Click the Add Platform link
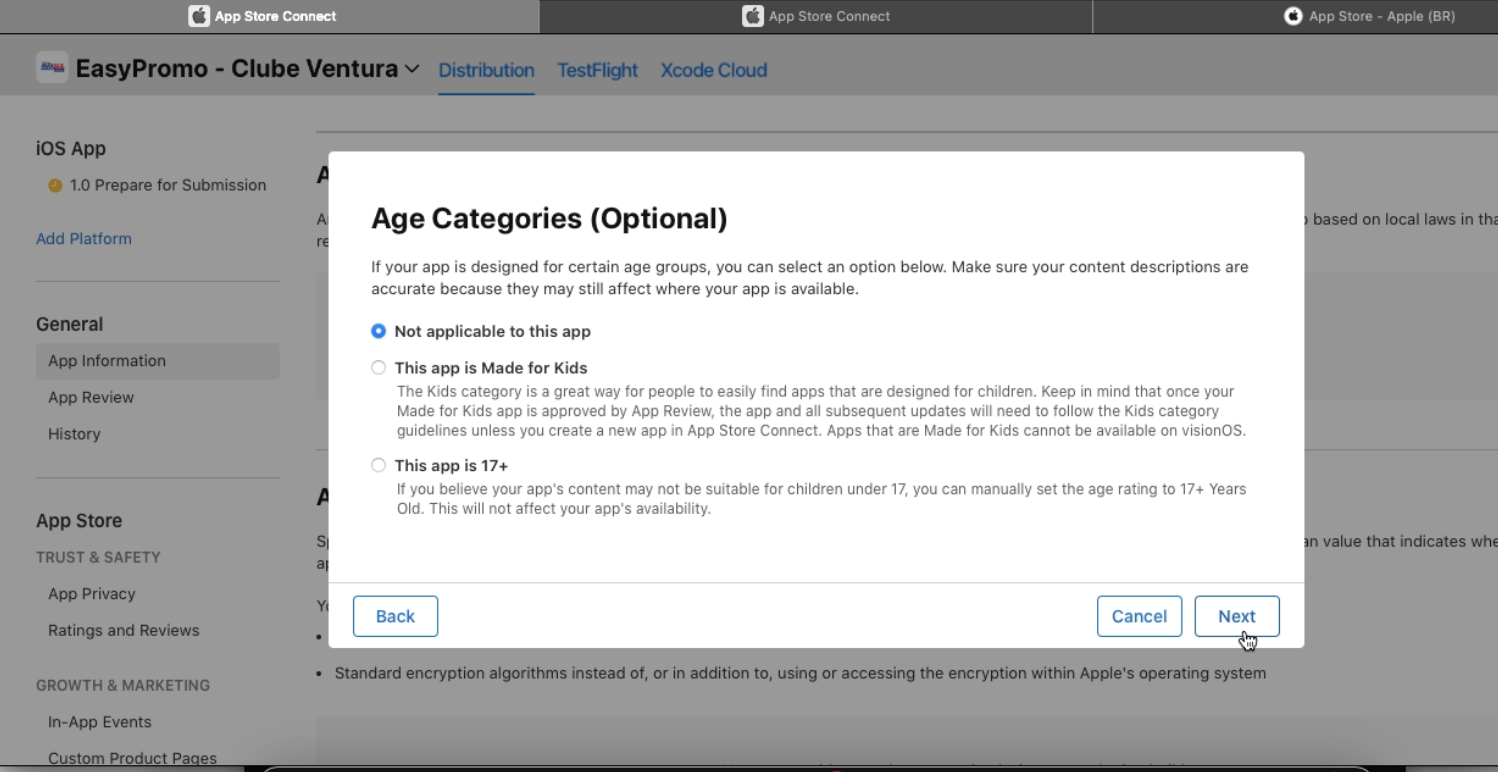This screenshot has width=1498, height=772. tap(84, 238)
